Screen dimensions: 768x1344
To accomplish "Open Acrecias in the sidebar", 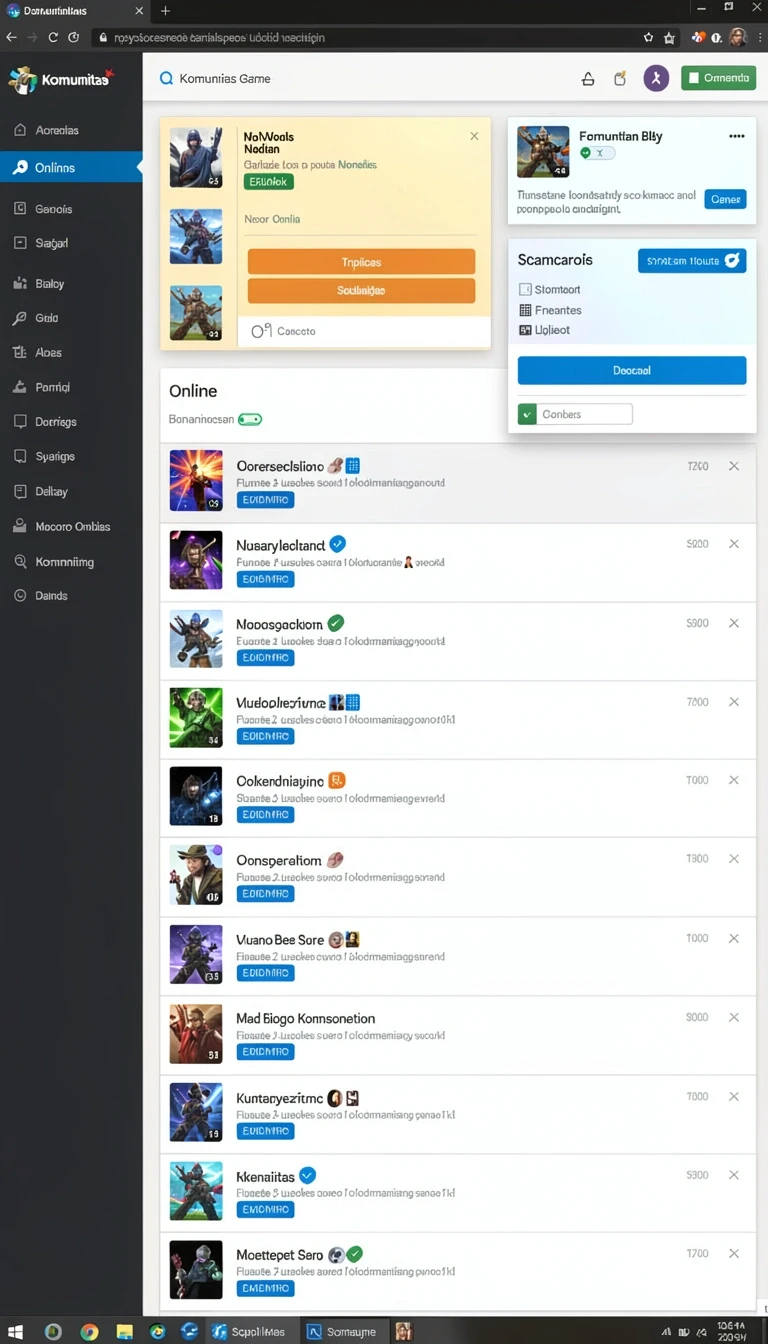I will click(x=56, y=130).
